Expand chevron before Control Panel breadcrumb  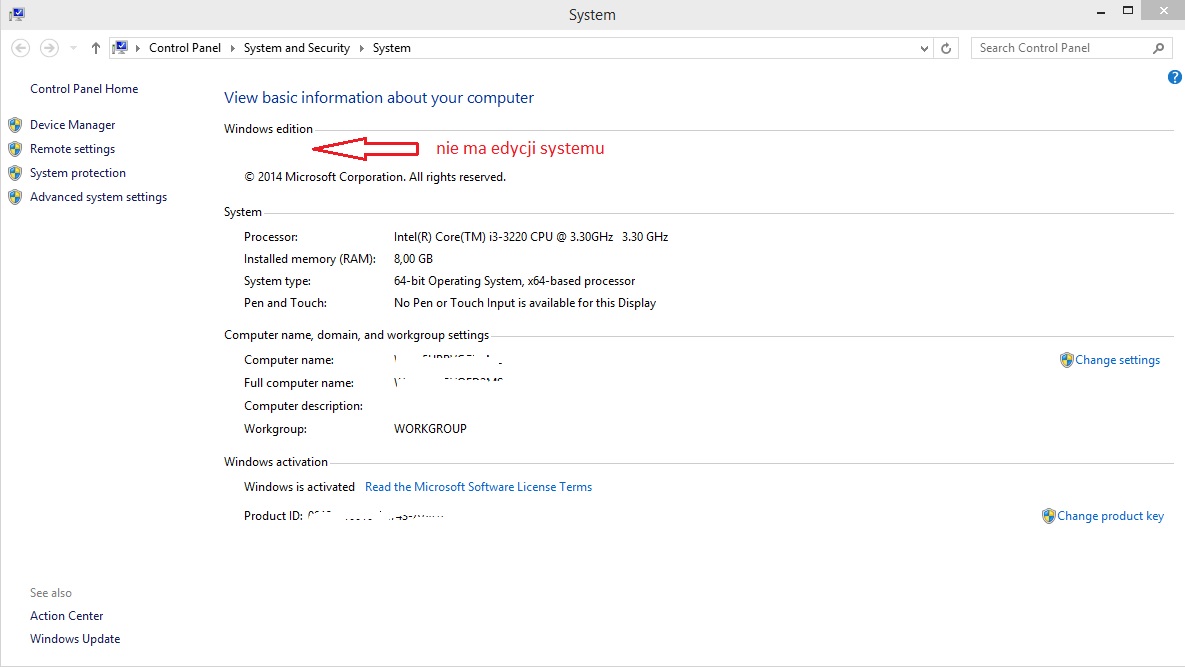point(138,48)
